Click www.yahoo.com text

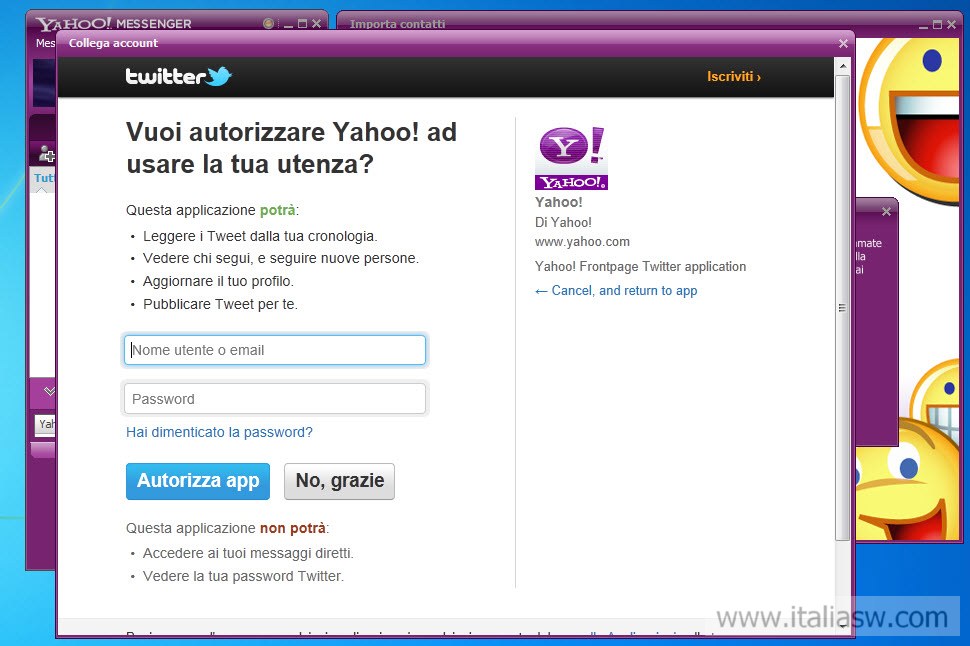(582, 241)
